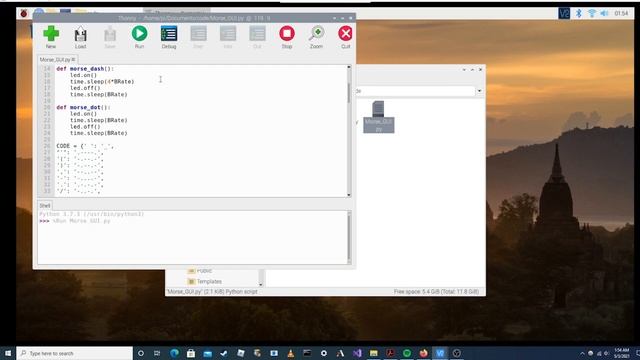Show hidden icons chevron in Windows tray
640x360 pixels.
click(x=582, y=353)
